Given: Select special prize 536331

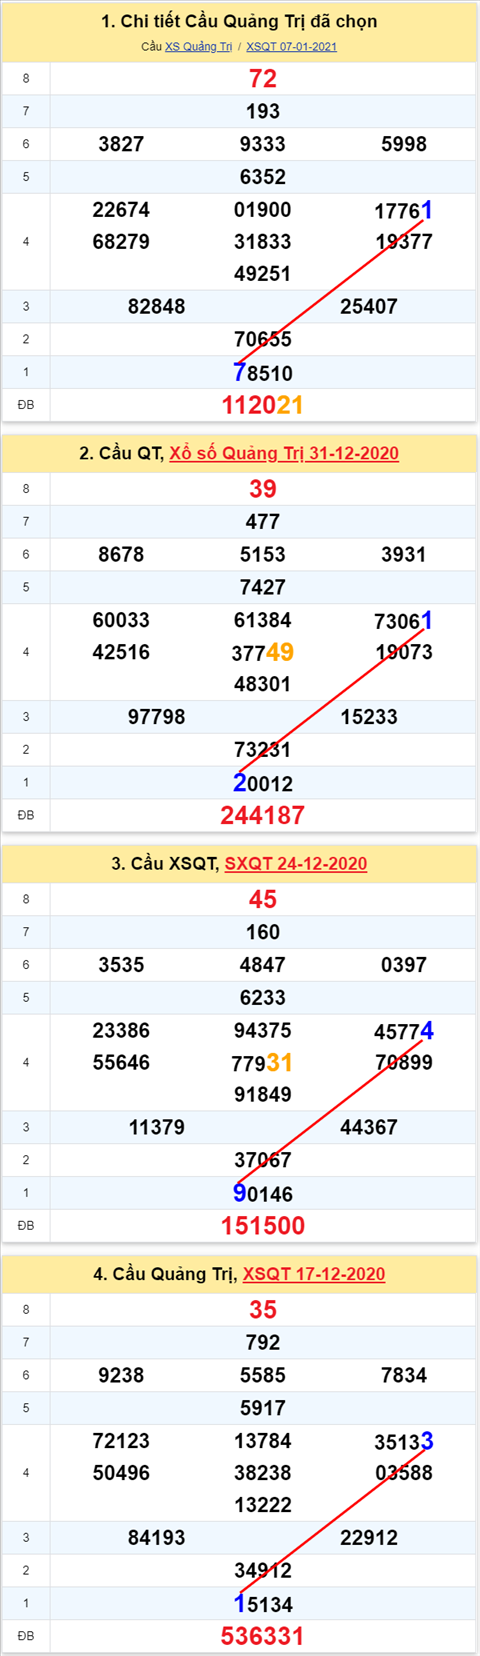Looking at the screenshot, I should (x=263, y=1636).
